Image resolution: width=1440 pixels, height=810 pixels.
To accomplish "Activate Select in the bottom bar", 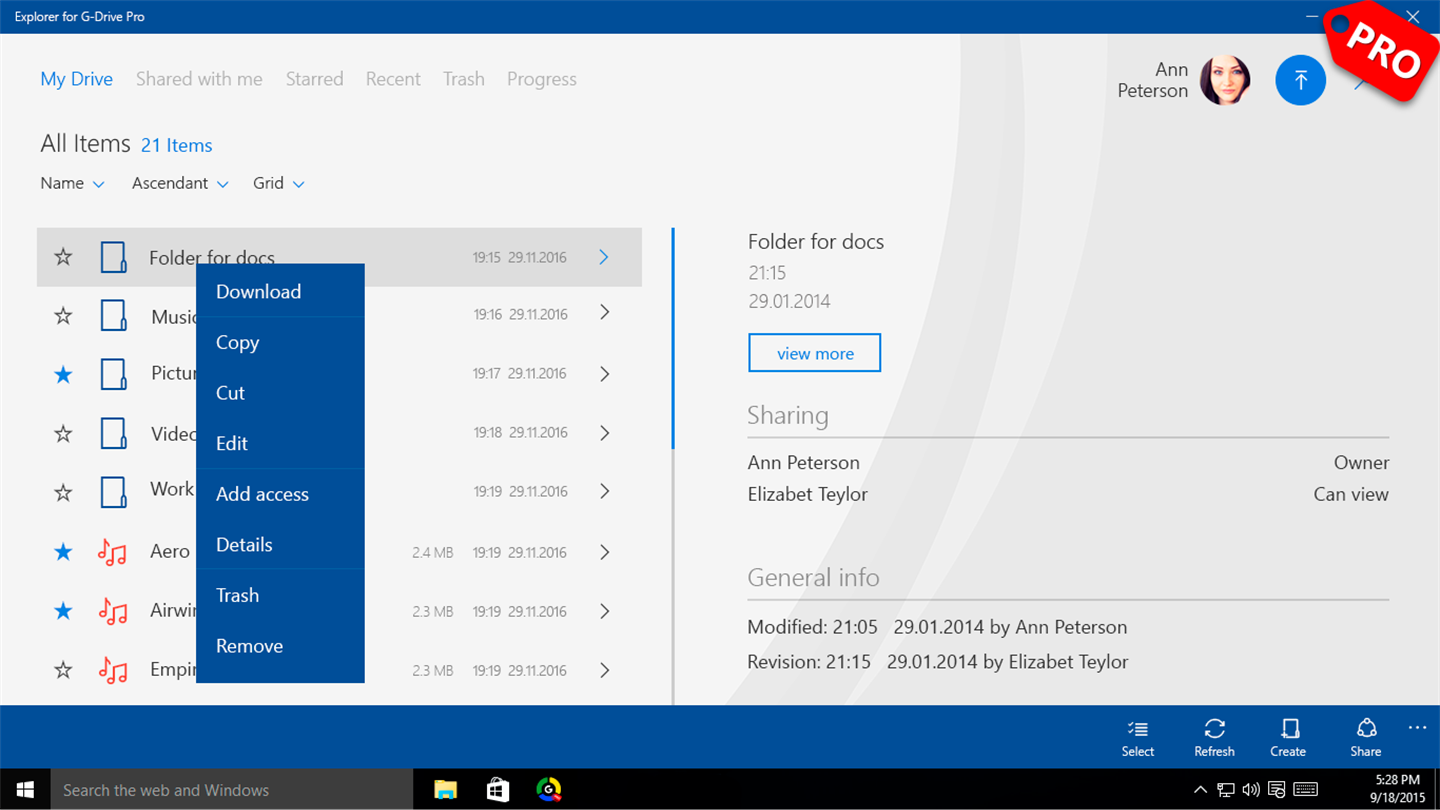I will [x=1138, y=738].
